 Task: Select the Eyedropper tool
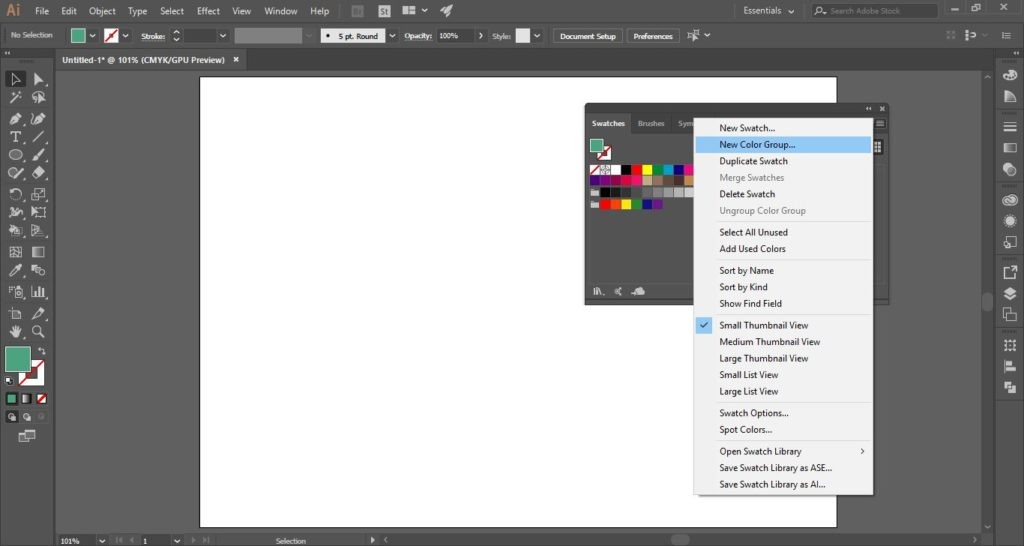pos(15,270)
